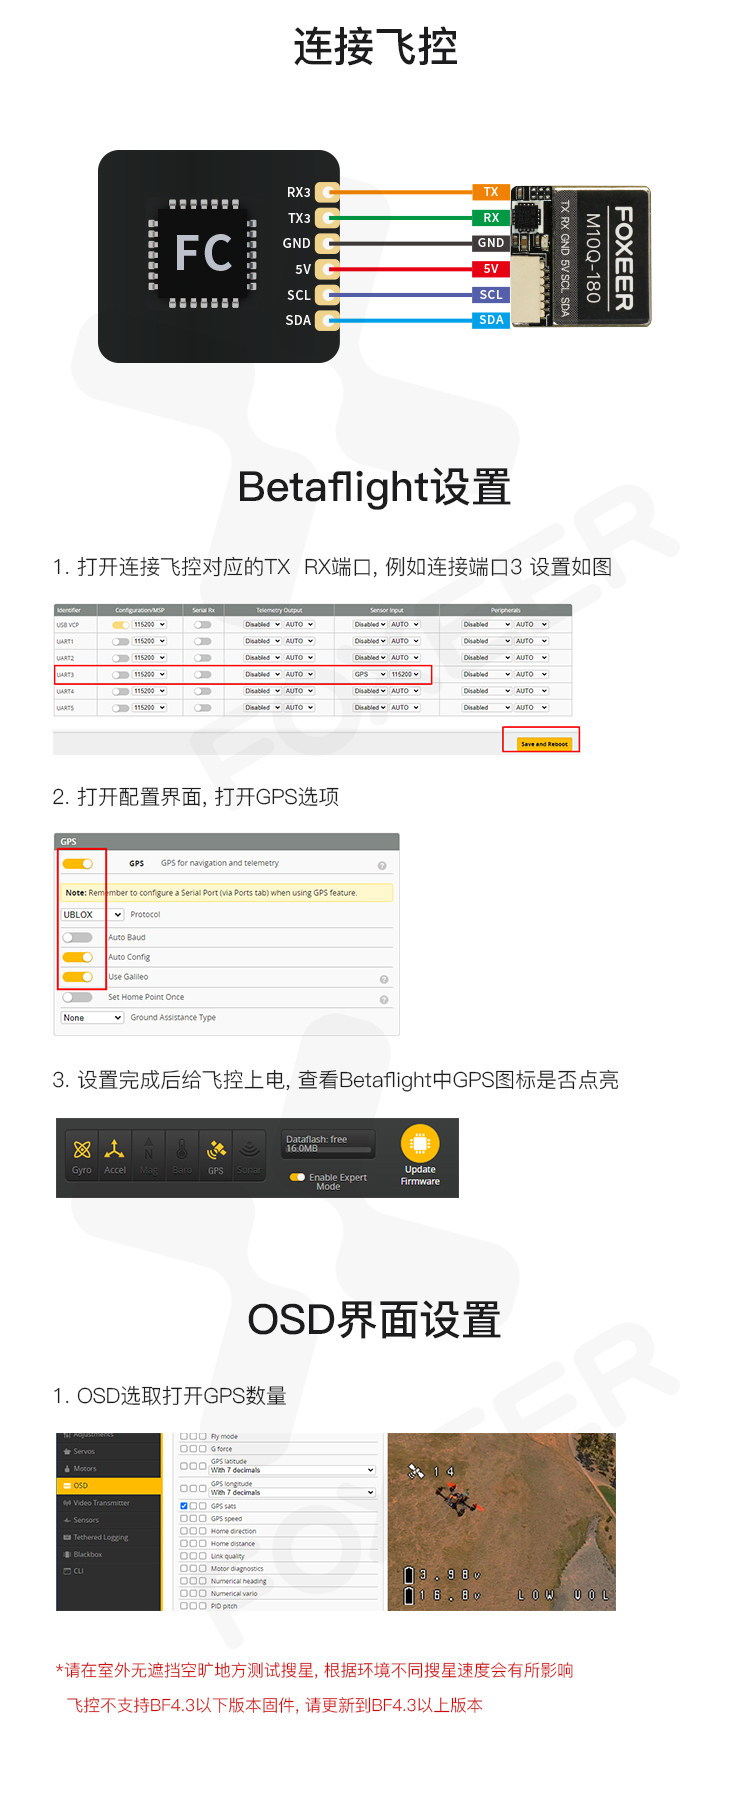Open Sensors tab in sidebar

[x=109, y=1520]
